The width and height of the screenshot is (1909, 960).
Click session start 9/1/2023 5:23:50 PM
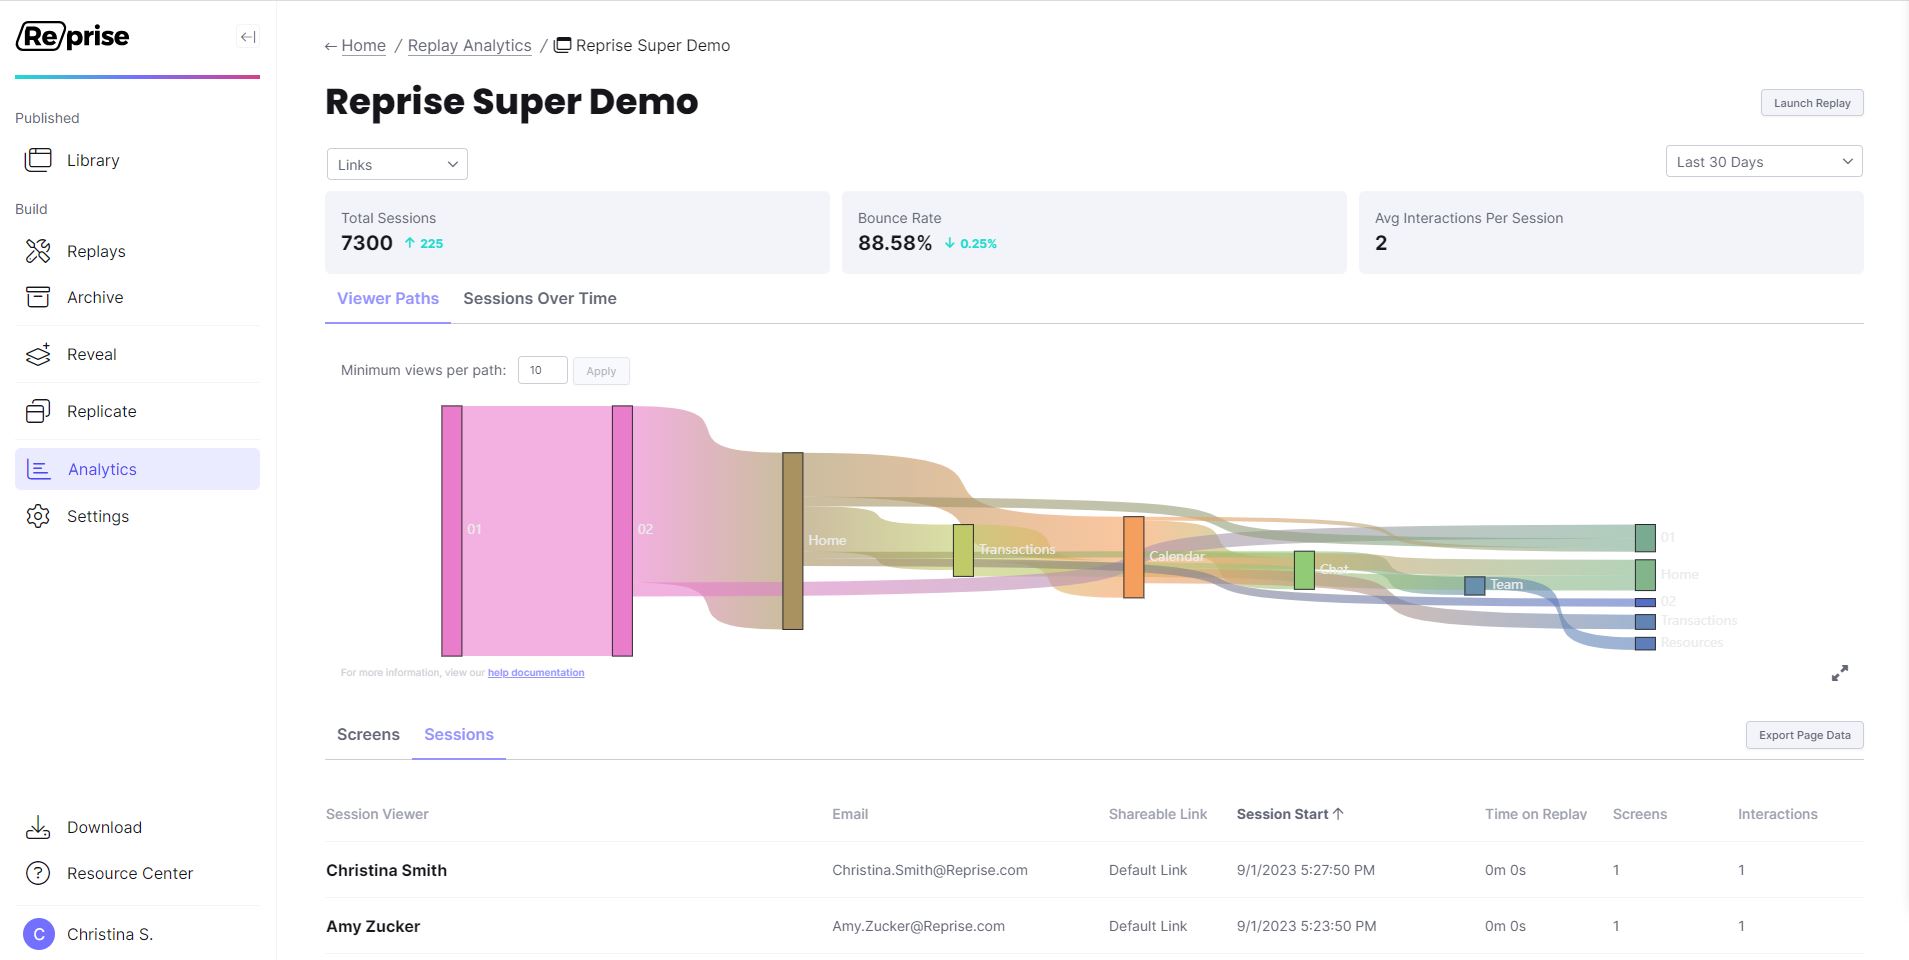coord(1307,926)
